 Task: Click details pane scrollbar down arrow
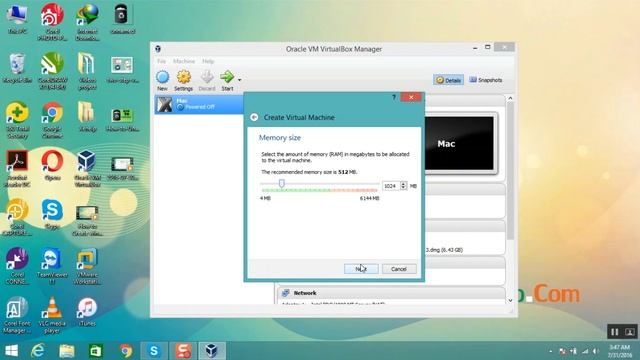coord(510,300)
